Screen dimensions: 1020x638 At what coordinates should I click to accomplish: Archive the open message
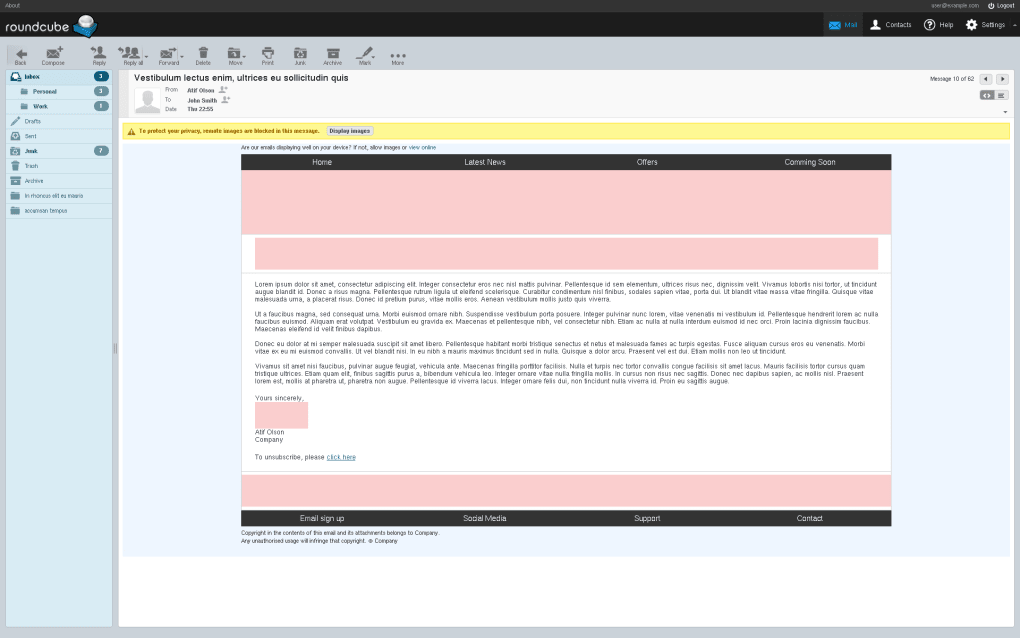[332, 54]
